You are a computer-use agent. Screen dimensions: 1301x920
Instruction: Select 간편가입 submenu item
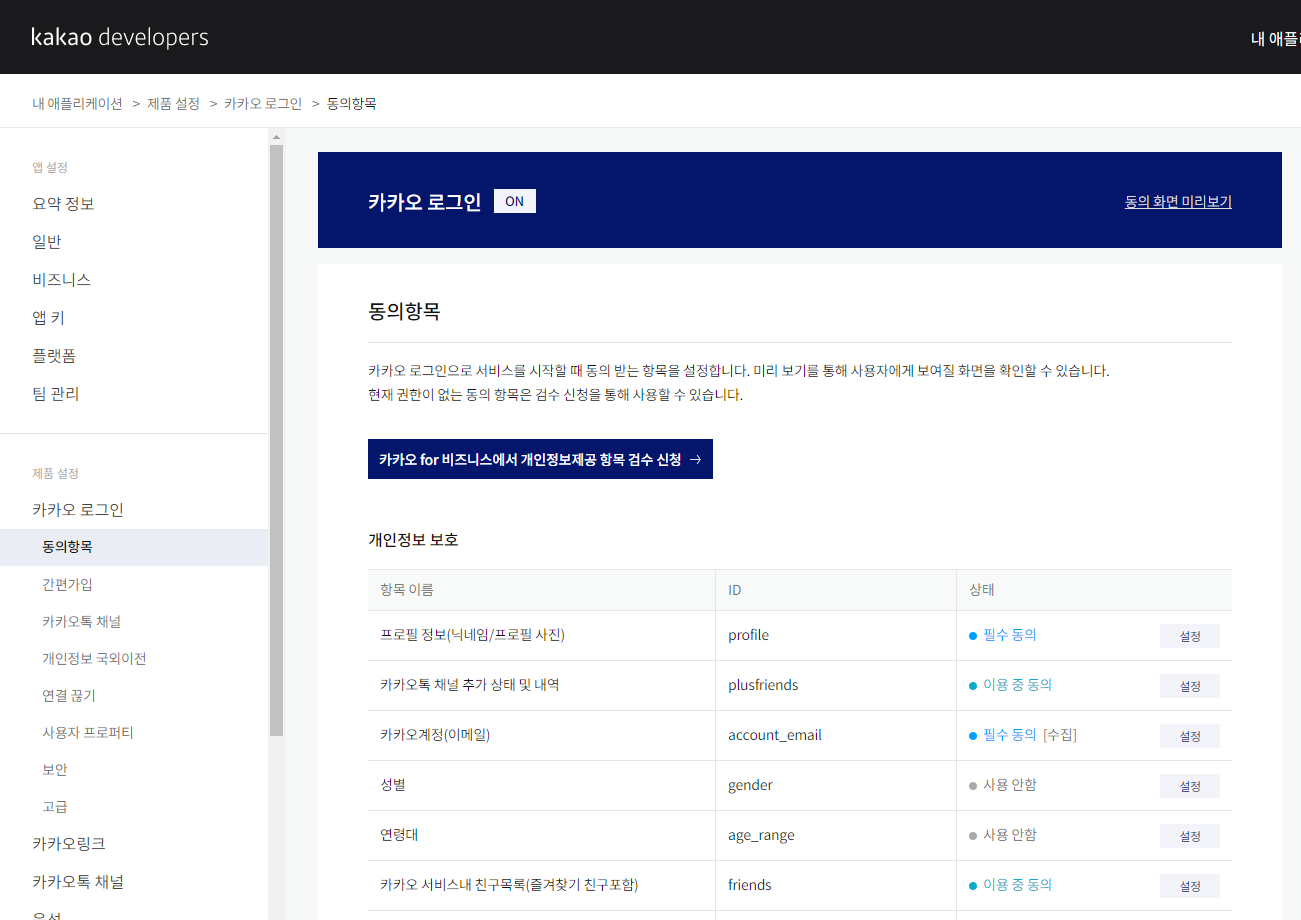tap(67, 584)
